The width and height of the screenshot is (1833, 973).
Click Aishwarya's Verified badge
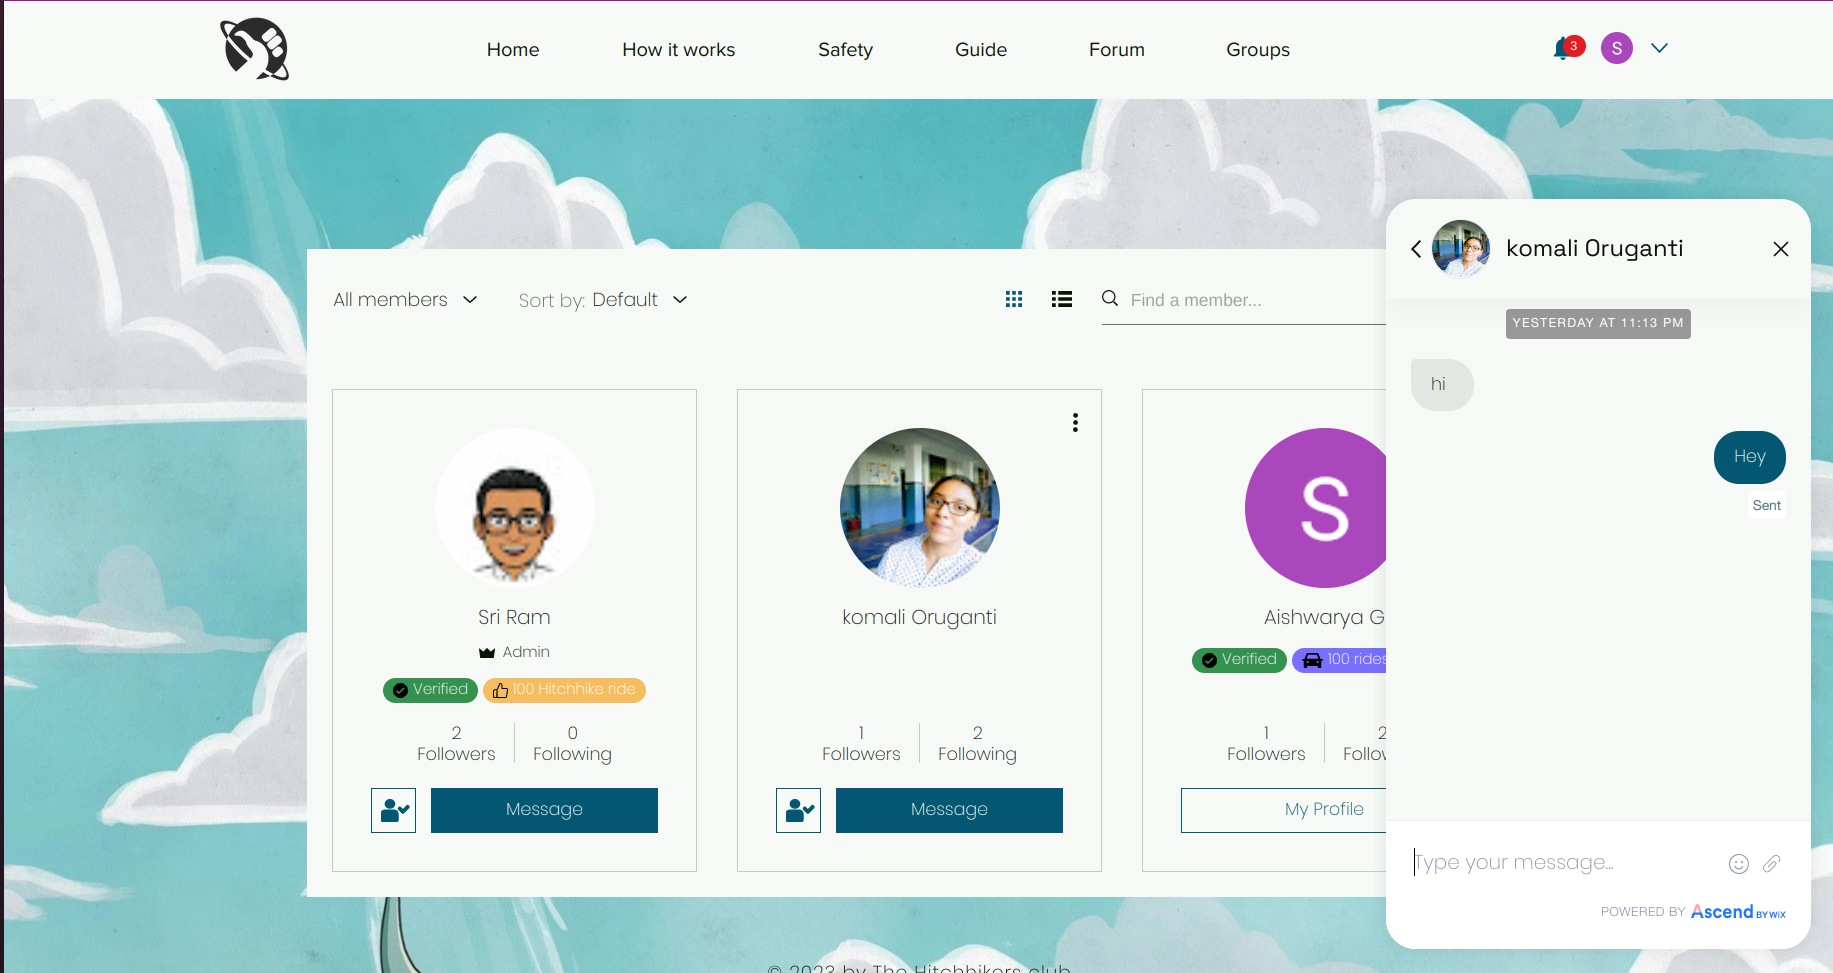pyautogui.click(x=1239, y=660)
